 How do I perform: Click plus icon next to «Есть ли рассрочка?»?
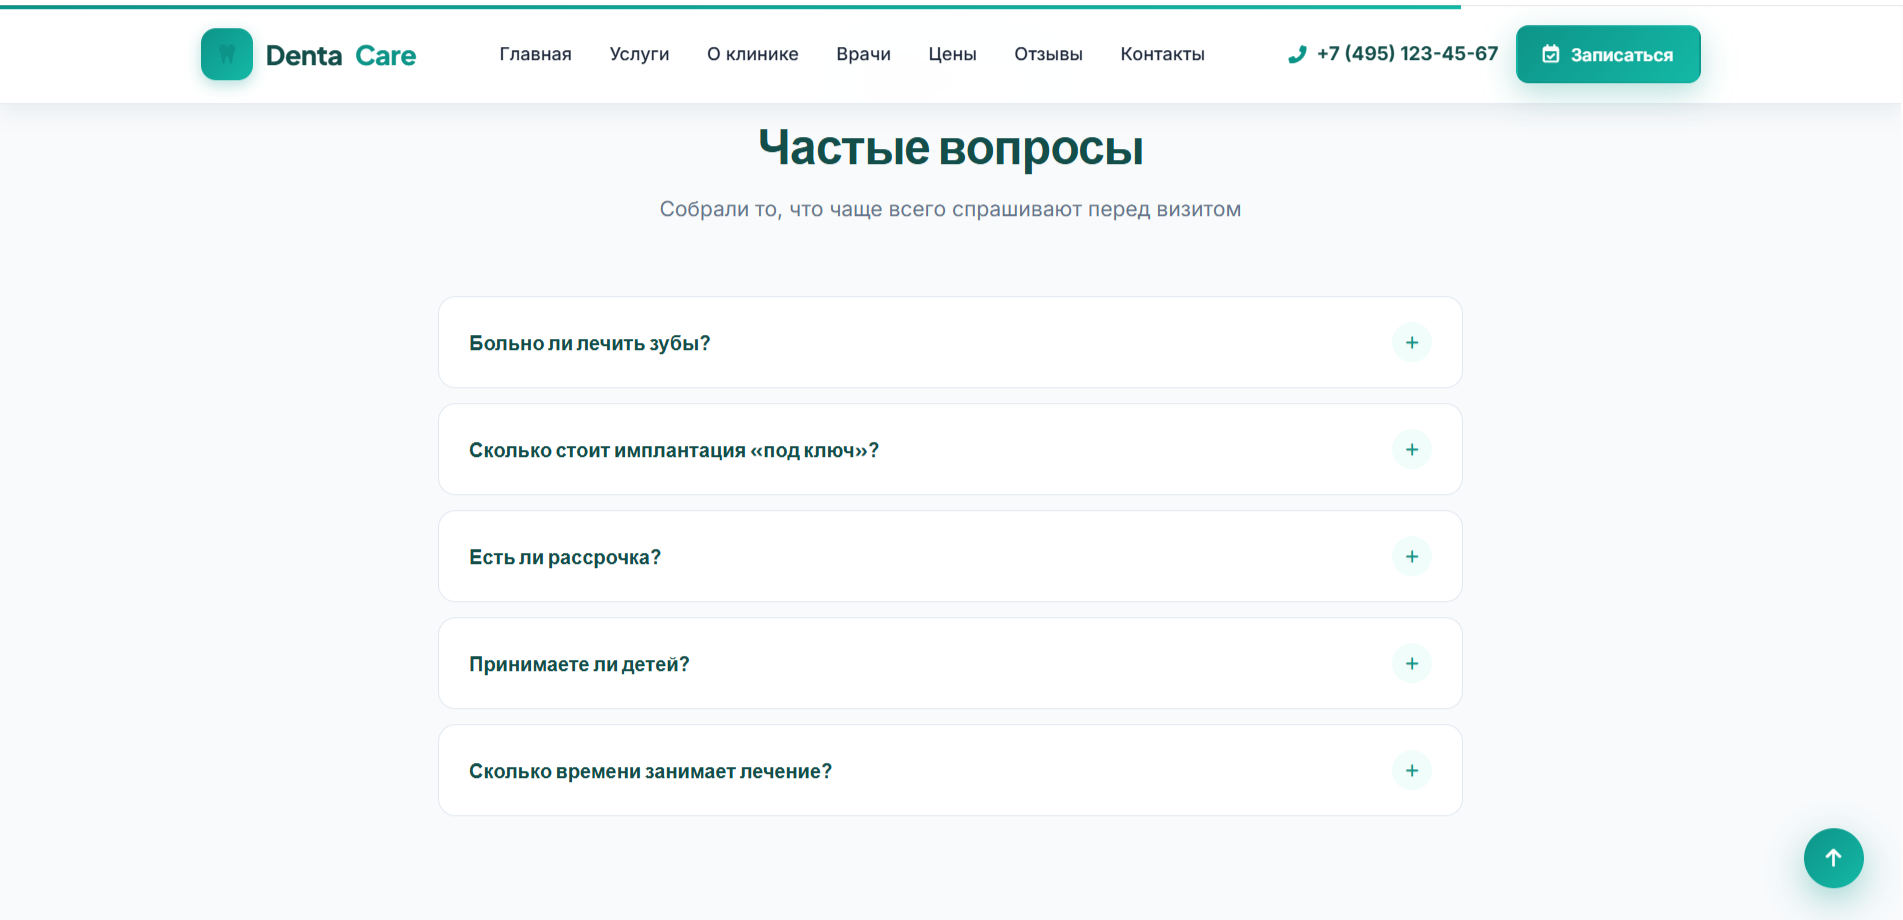pyautogui.click(x=1412, y=557)
